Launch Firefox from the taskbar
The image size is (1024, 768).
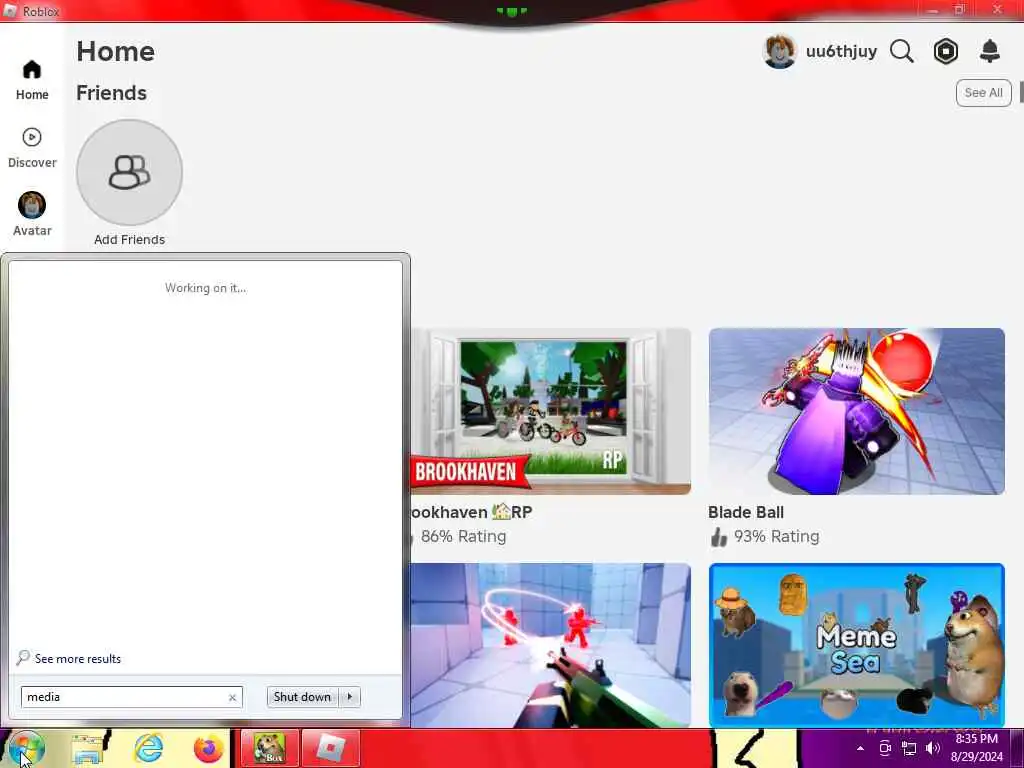(x=208, y=748)
